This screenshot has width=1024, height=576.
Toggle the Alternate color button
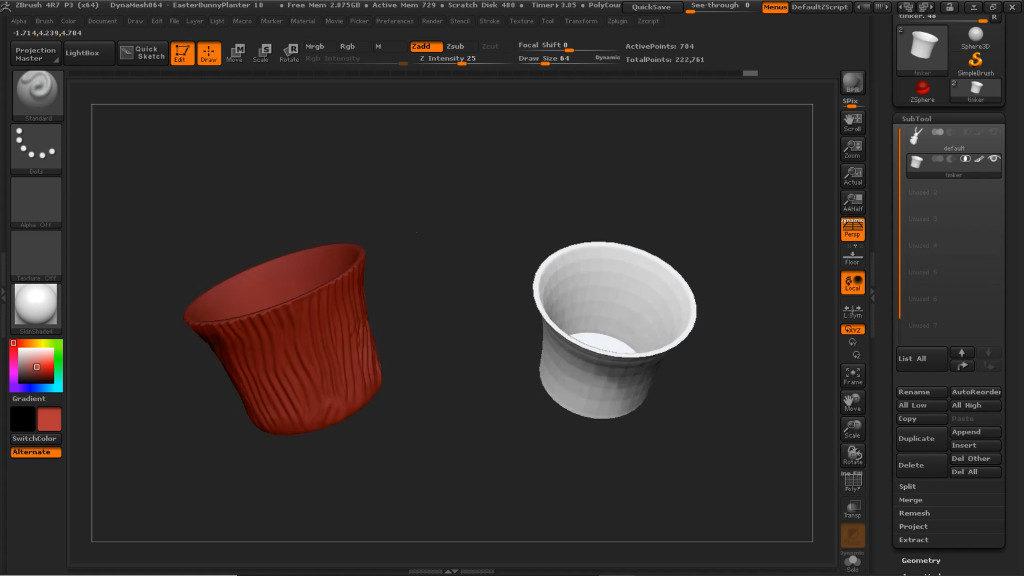pyautogui.click(x=36, y=452)
